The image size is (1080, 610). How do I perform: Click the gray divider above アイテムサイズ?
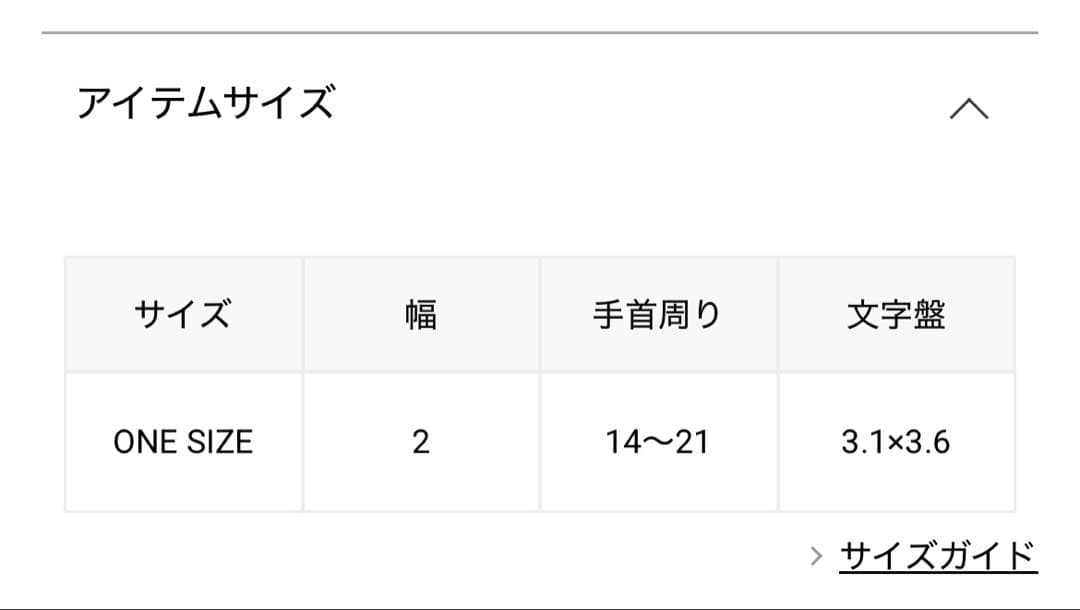click(x=540, y=33)
